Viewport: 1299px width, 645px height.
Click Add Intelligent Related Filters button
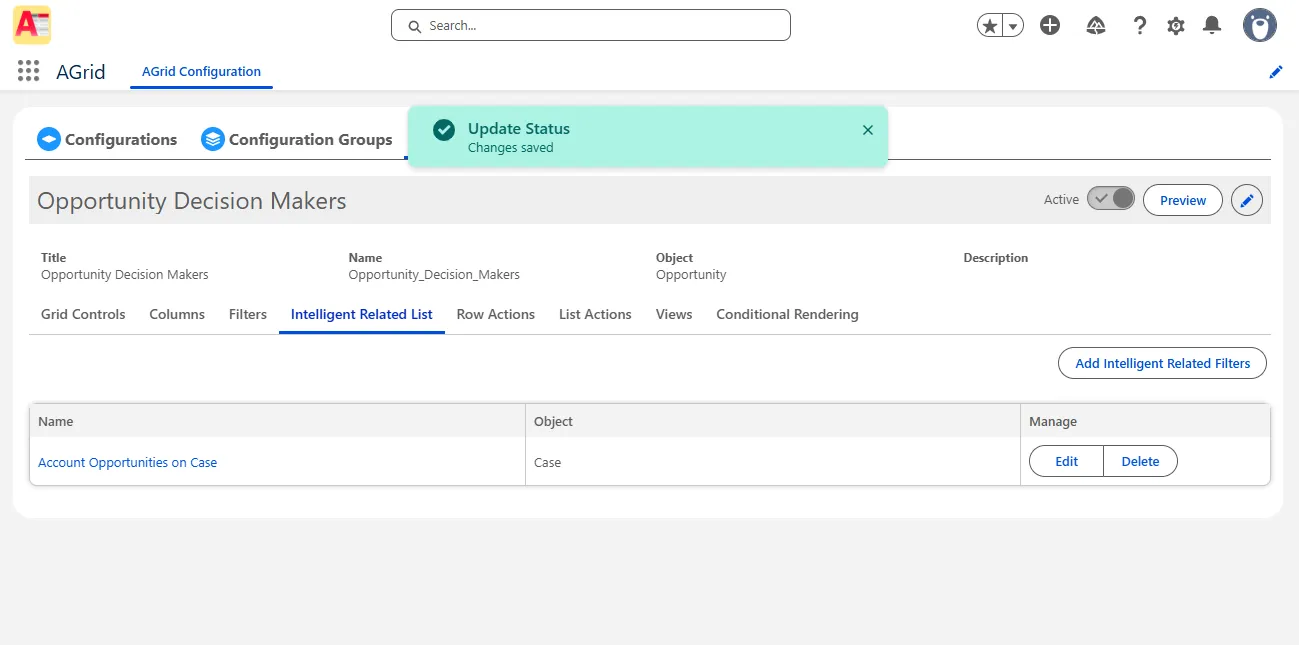pos(1162,363)
